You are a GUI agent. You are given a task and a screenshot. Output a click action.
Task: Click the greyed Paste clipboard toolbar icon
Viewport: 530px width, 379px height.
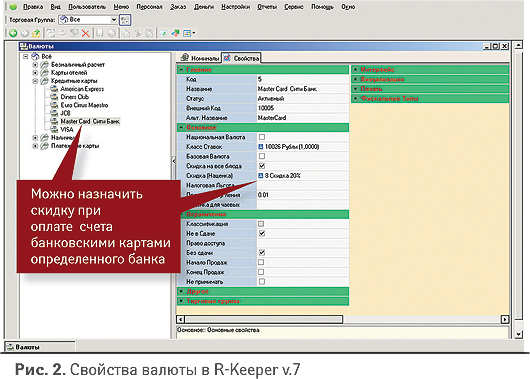coord(149,33)
